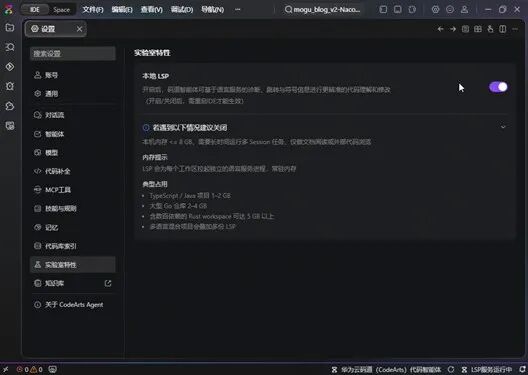Open the chat agent icon in activity bar
Screen dimensions: 528x375
[10, 106]
